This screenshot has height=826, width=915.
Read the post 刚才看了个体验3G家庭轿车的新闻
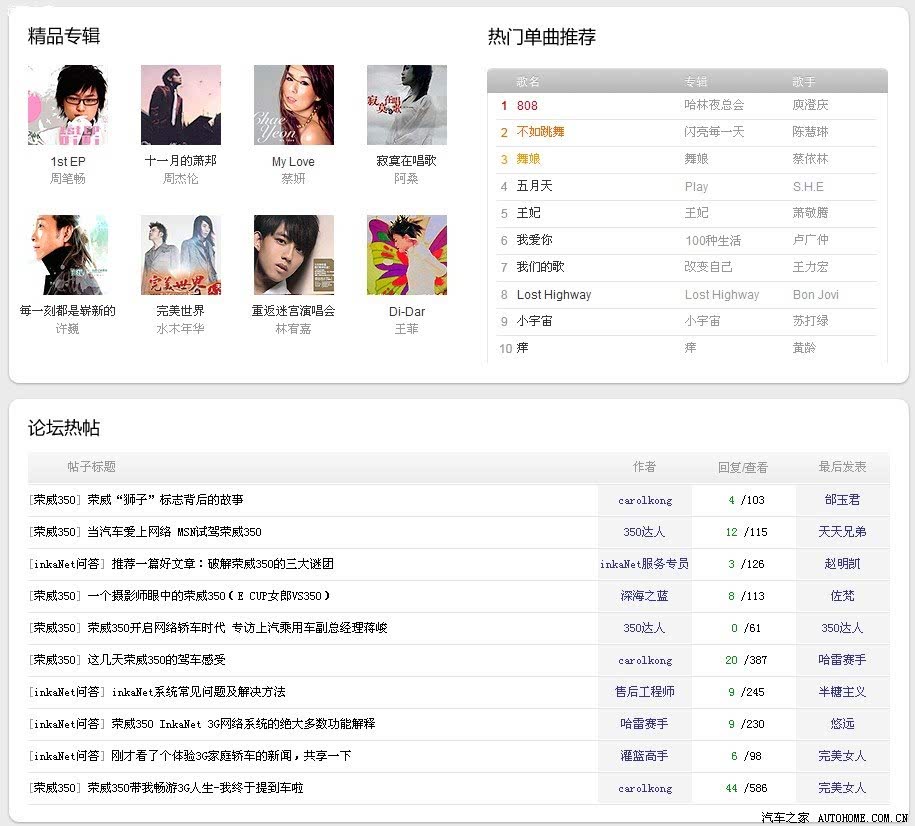(231, 756)
